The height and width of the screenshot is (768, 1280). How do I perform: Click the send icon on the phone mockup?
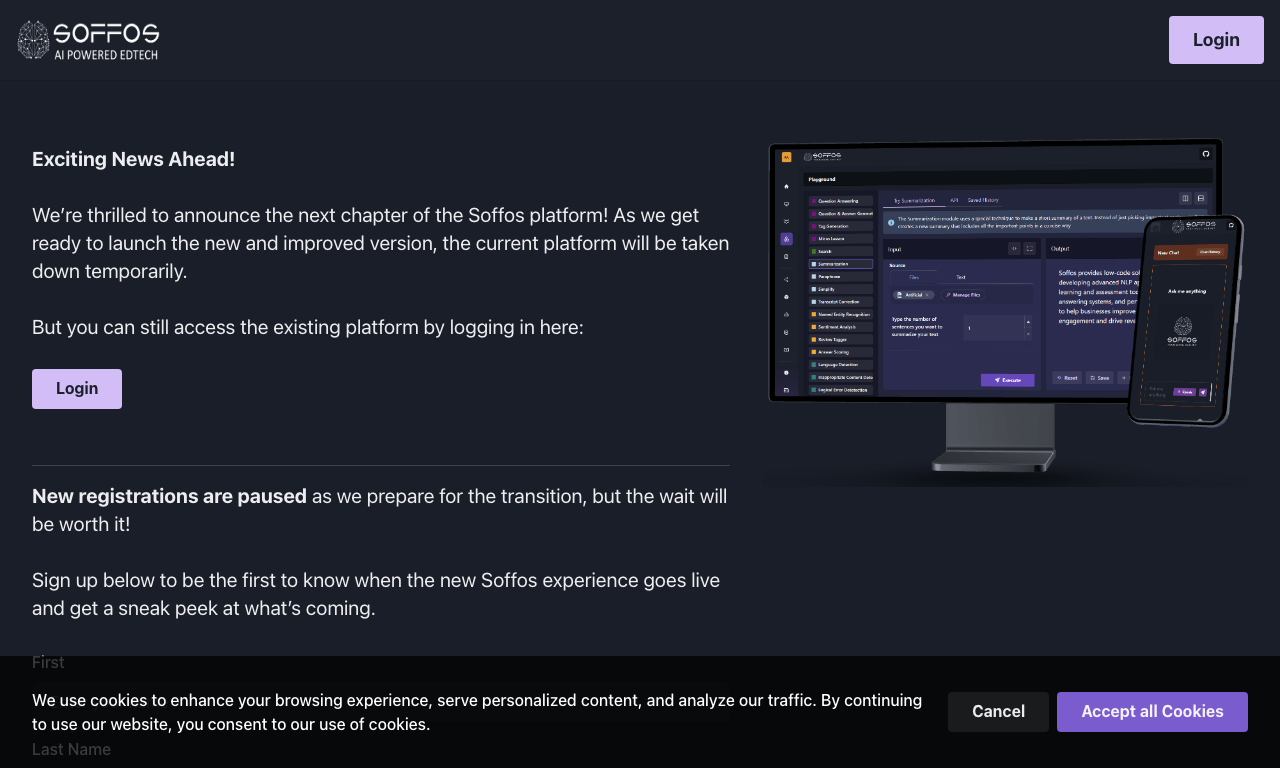coord(1203,392)
